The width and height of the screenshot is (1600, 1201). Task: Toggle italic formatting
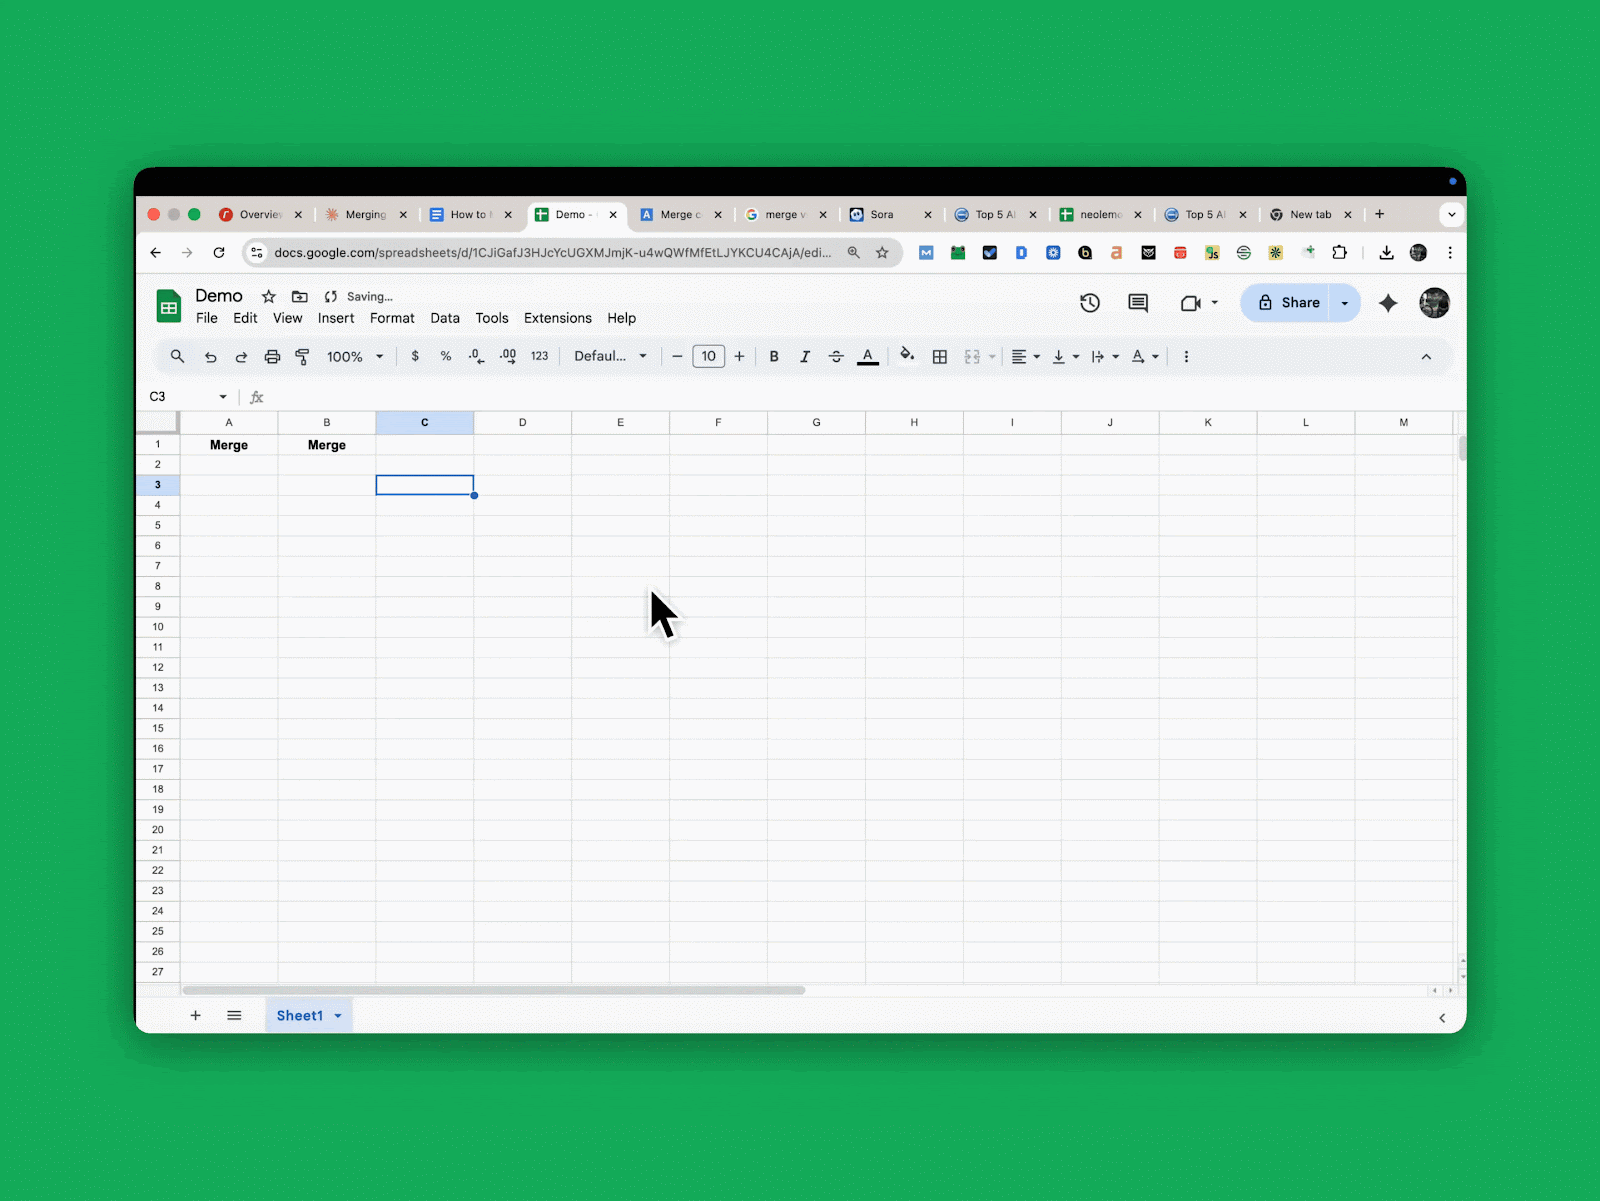click(805, 356)
